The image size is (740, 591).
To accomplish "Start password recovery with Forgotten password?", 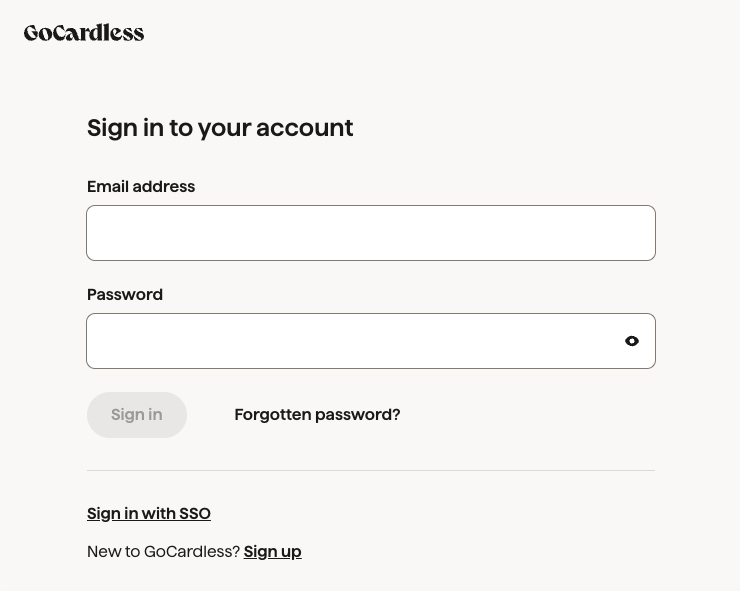I will click(x=317, y=414).
